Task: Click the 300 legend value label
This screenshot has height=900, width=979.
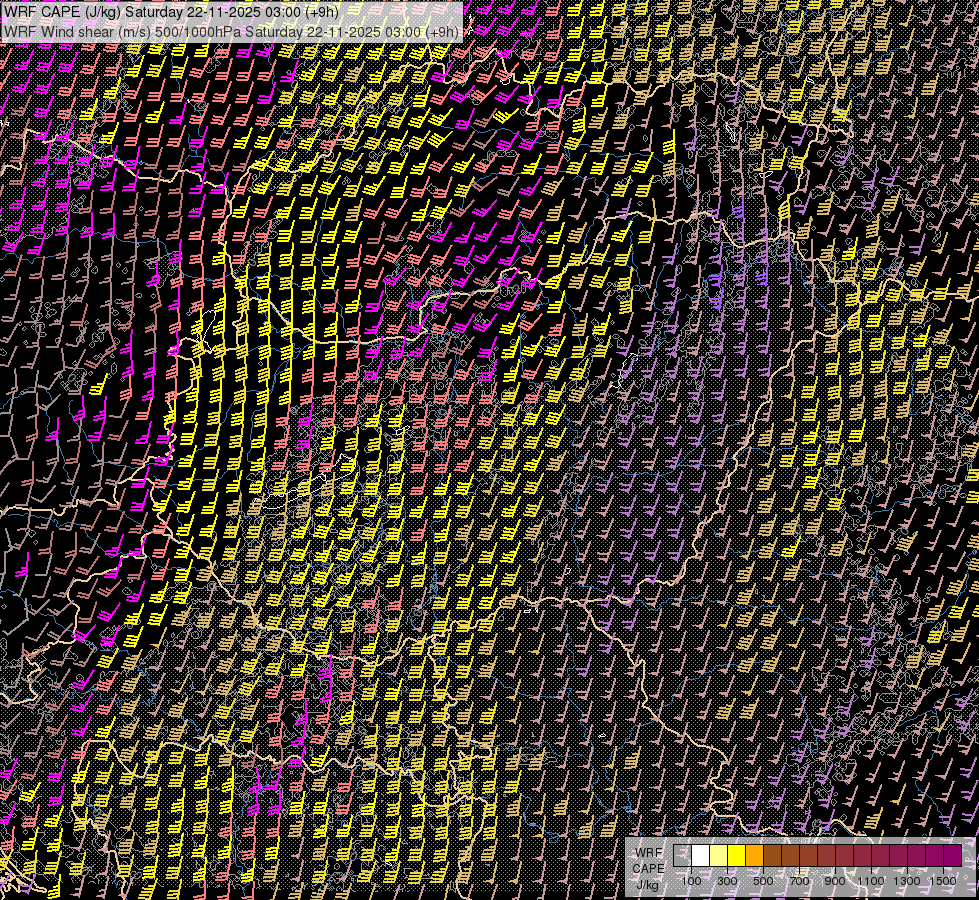Action: [727, 881]
